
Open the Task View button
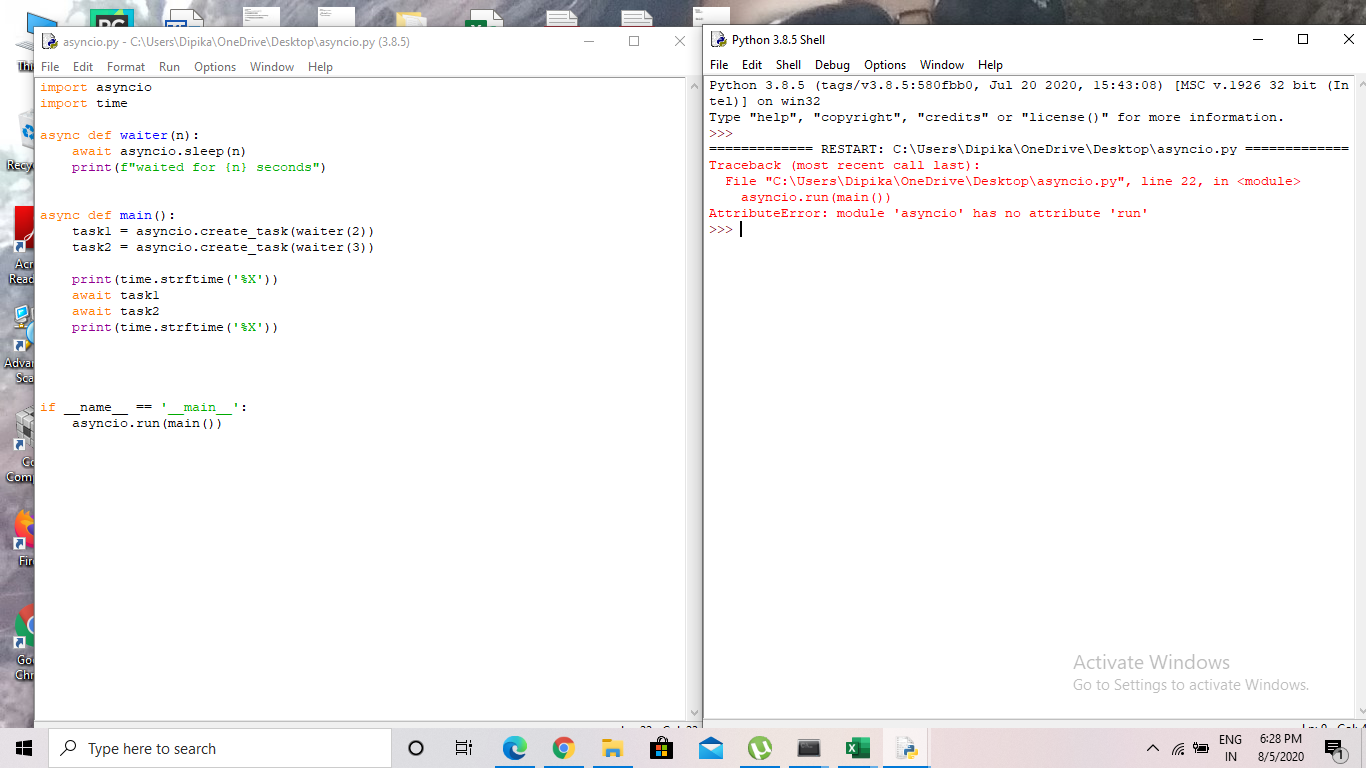pyautogui.click(x=464, y=748)
